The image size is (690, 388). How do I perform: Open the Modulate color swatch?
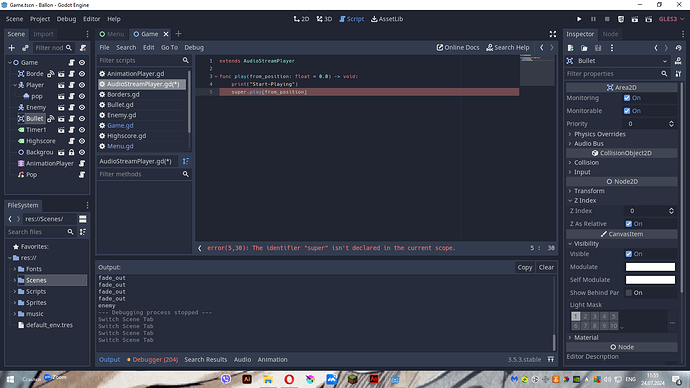(650, 267)
